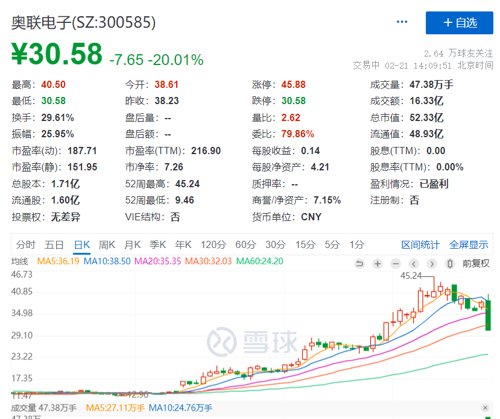Viewport: 500px width, 419px height.
Task: Select the 周K weekly chart tab
Action: point(107,245)
